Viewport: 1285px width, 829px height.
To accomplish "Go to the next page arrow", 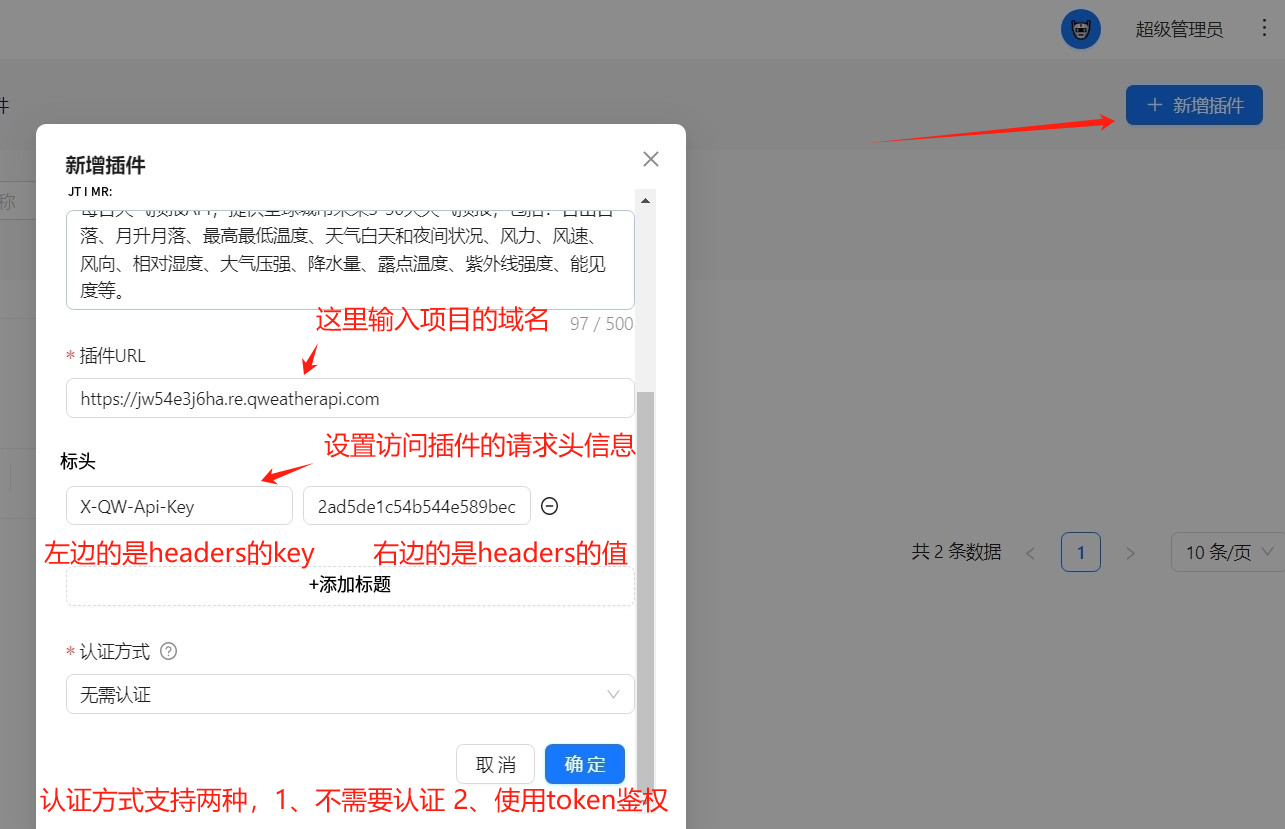I will [1131, 552].
